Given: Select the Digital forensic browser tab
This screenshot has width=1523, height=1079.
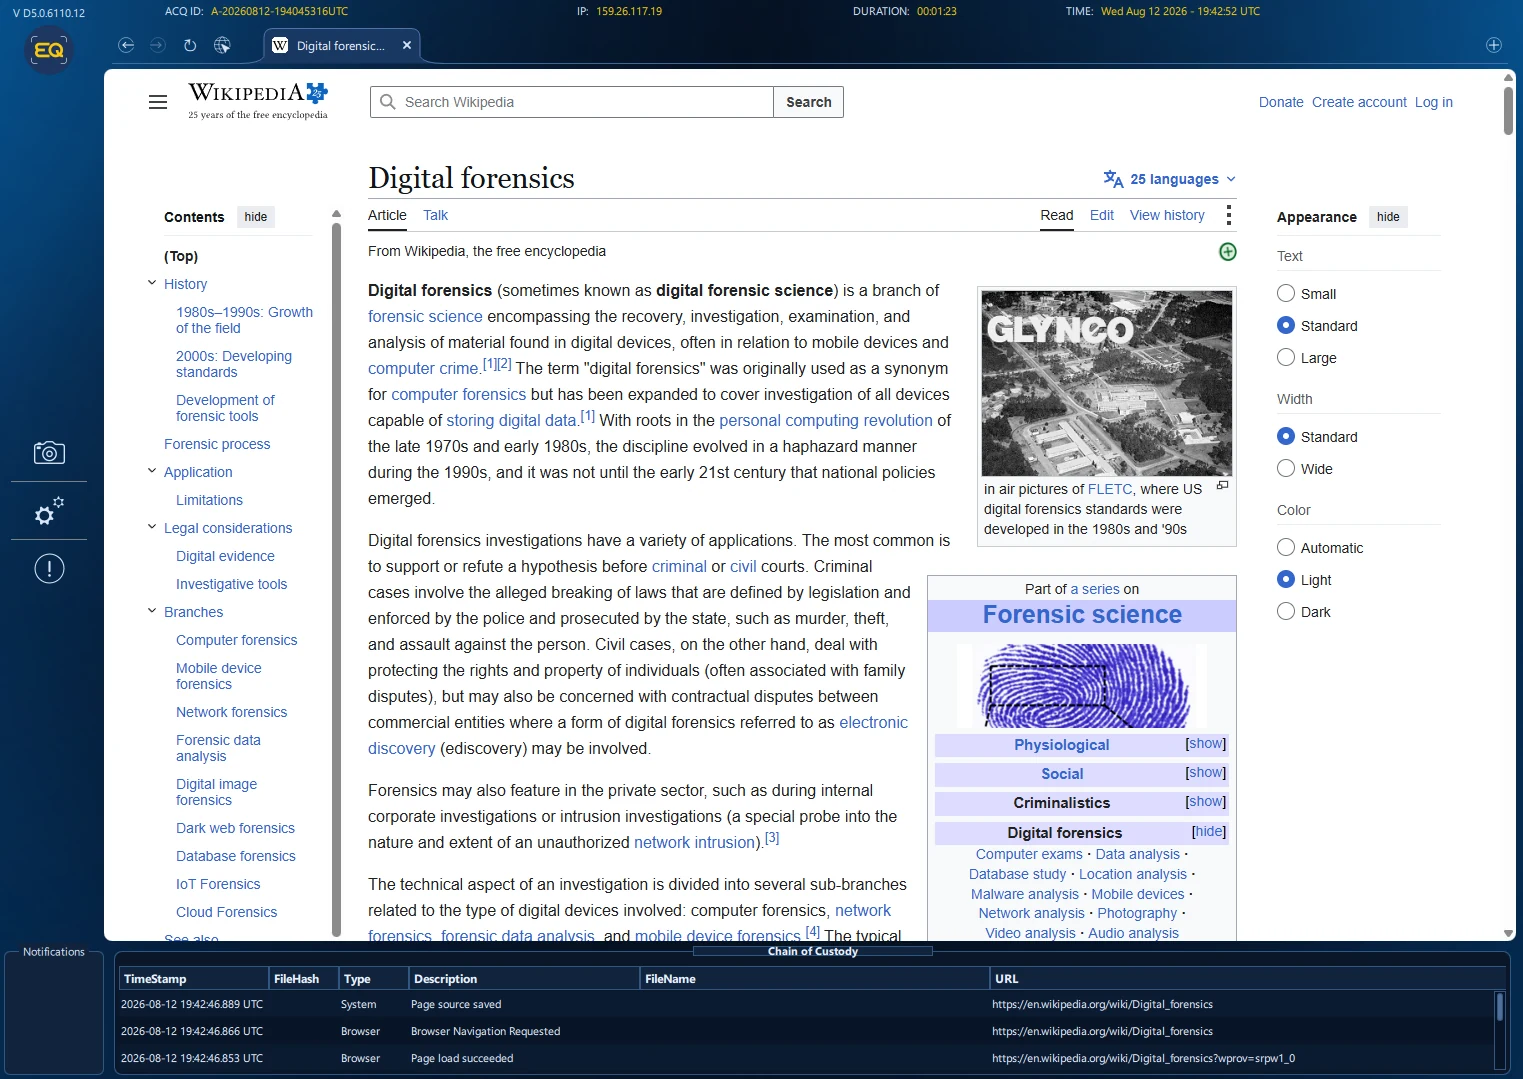Looking at the screenshot, I should [341, 45].
